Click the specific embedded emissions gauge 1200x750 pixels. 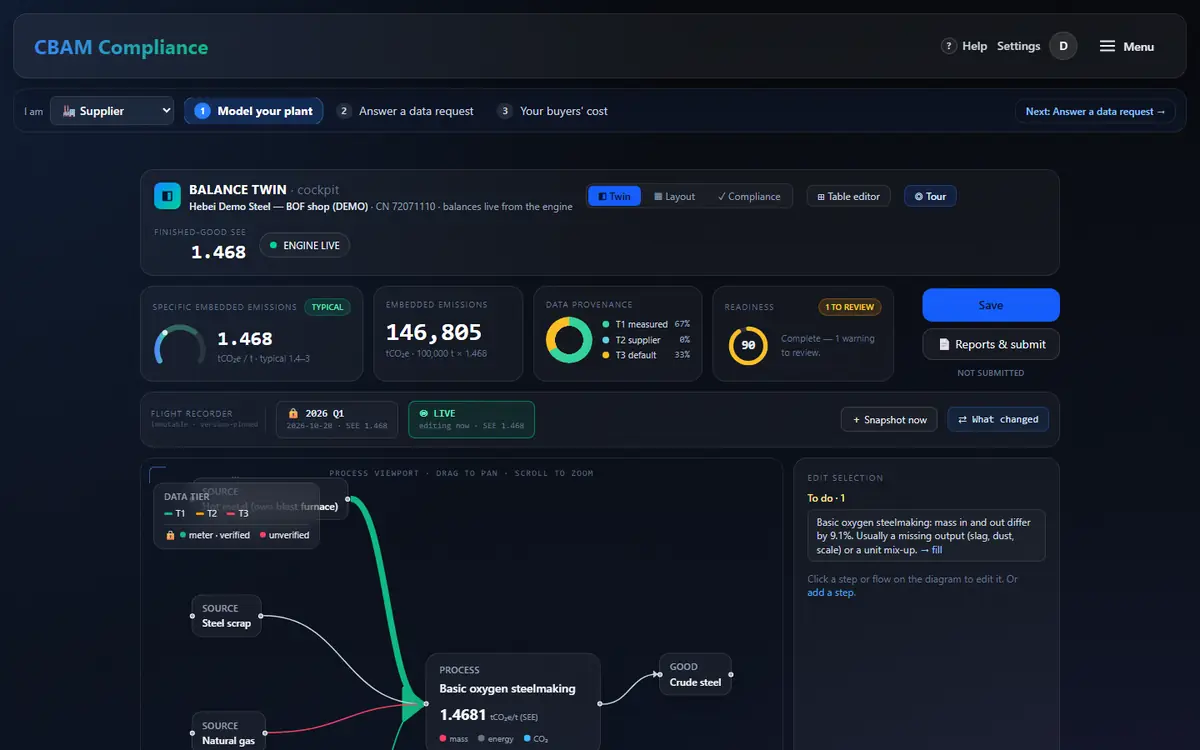[x=179, y=345]
